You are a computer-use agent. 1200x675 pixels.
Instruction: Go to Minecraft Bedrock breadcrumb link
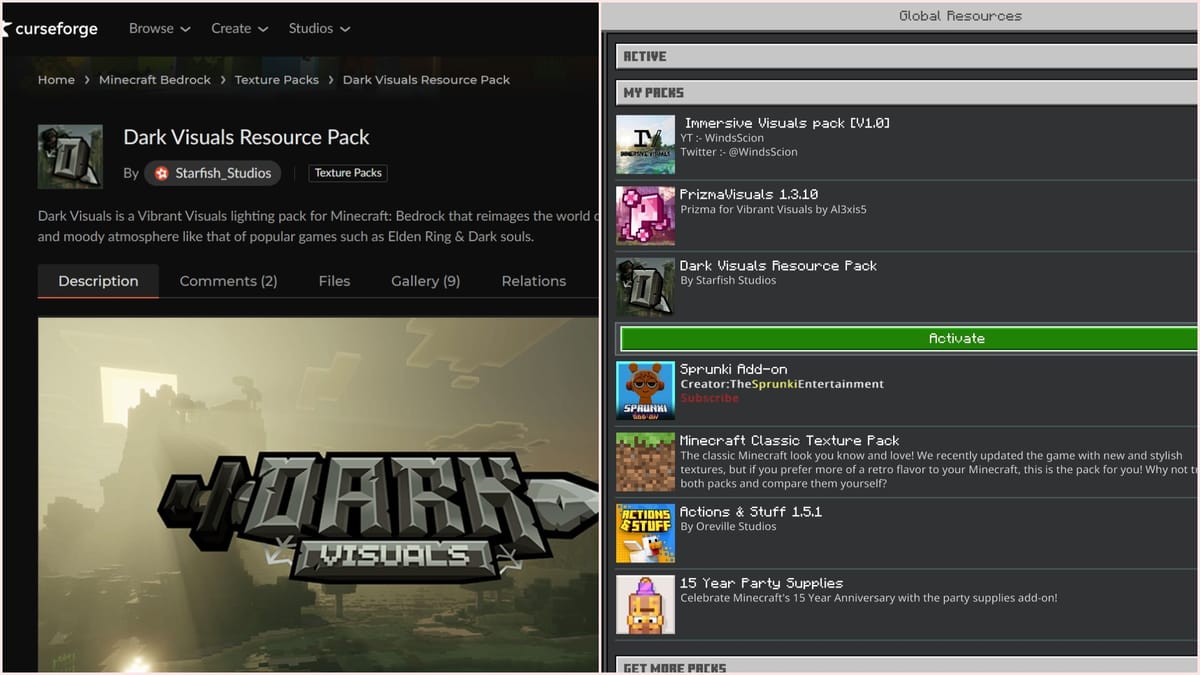click(155, 80)
